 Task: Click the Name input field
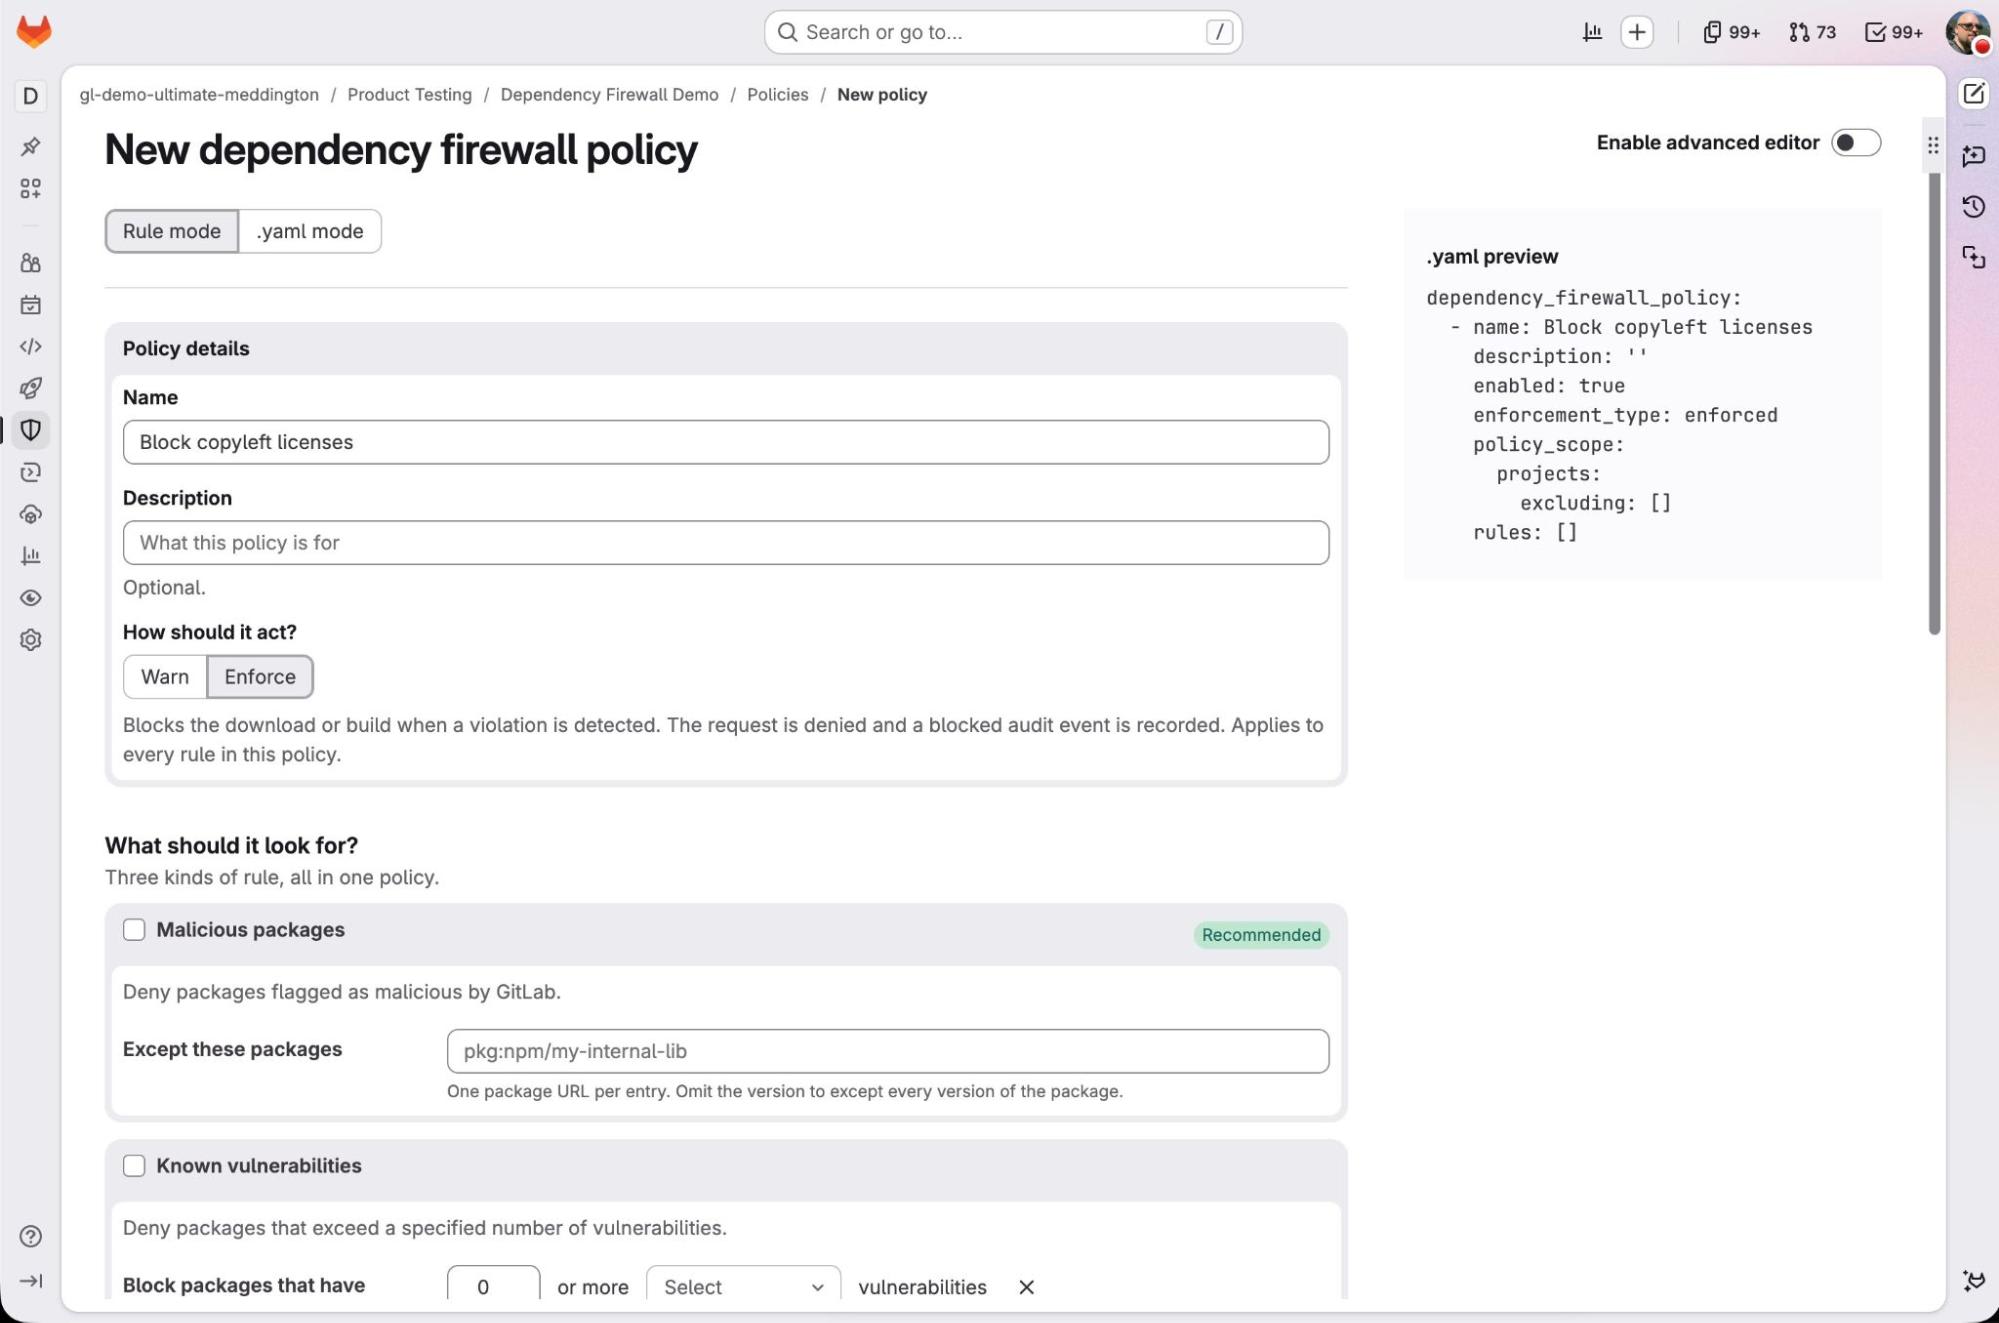(726, 442)
